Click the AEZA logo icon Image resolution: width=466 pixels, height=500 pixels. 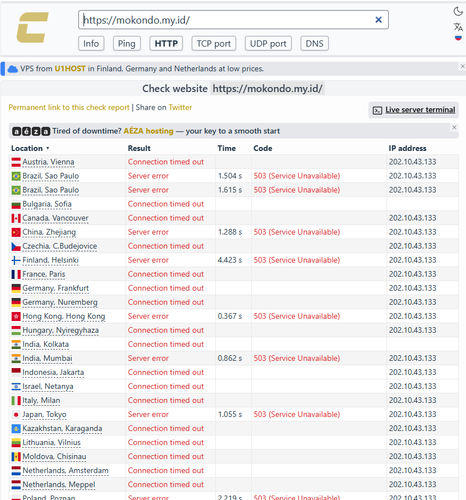coord(31,131)
